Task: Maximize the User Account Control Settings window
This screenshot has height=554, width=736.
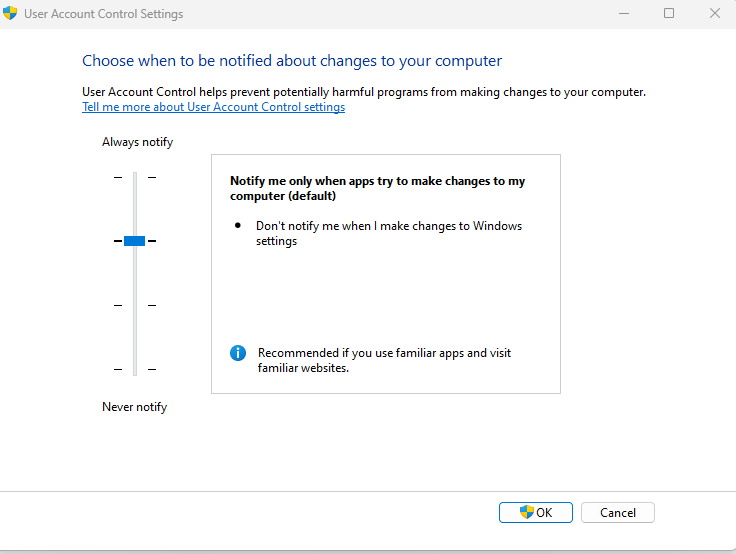Action: (x=669, y=14)
